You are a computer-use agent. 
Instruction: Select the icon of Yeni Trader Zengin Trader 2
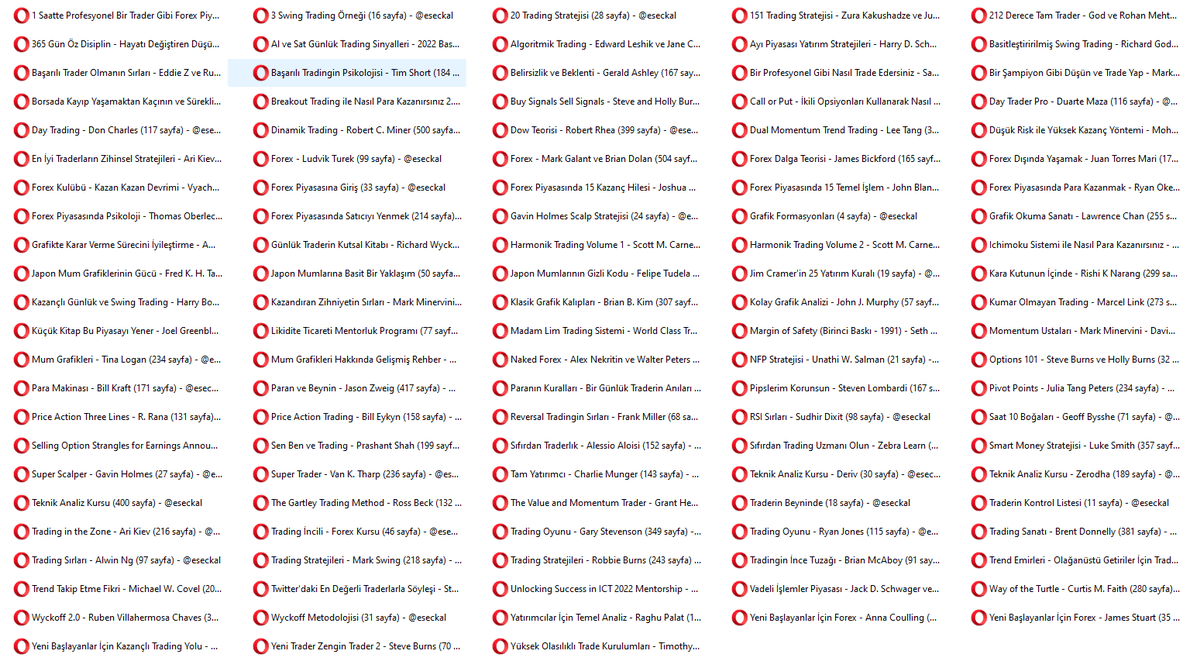click(261, 647)
